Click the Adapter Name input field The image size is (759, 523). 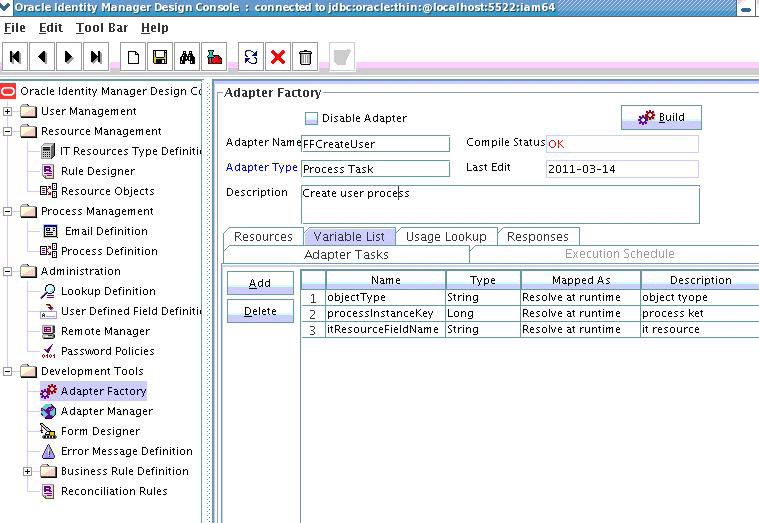coord(375,144)
